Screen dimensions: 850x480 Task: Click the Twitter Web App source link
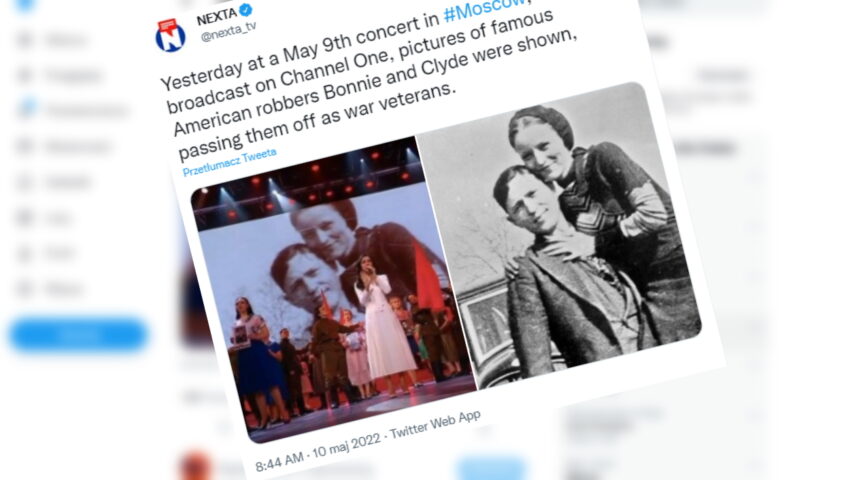[x=435, y=425]
